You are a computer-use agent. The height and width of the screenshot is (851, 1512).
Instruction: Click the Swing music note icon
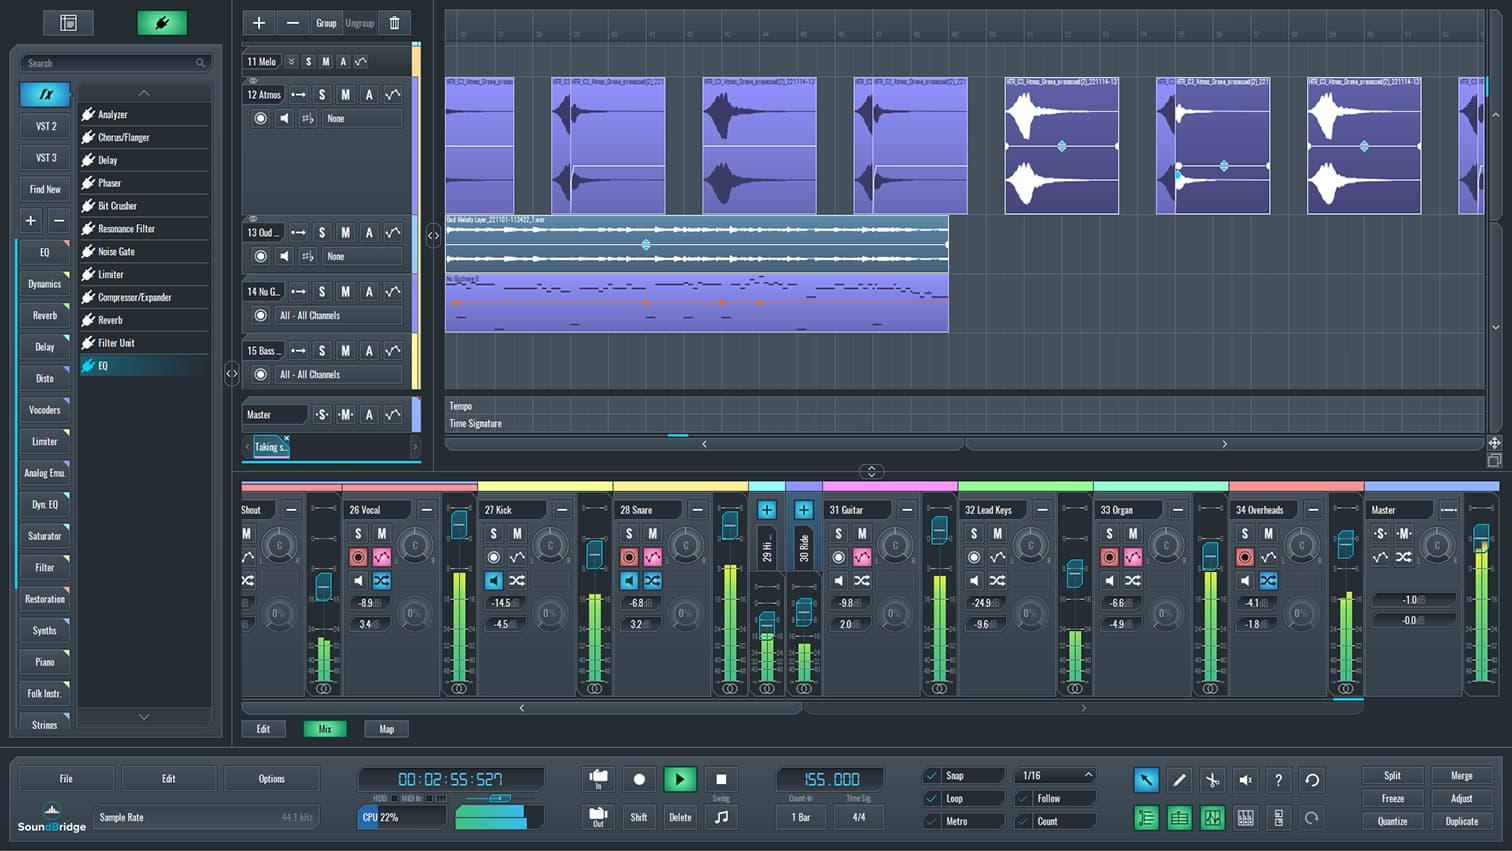click(x=722, y=817)
